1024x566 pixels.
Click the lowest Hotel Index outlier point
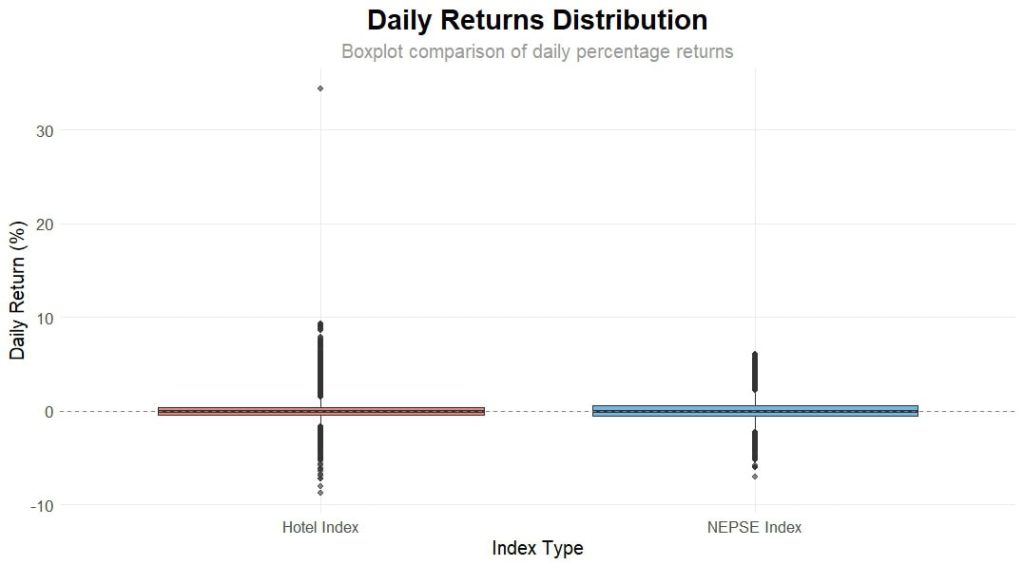coord(320,492)
